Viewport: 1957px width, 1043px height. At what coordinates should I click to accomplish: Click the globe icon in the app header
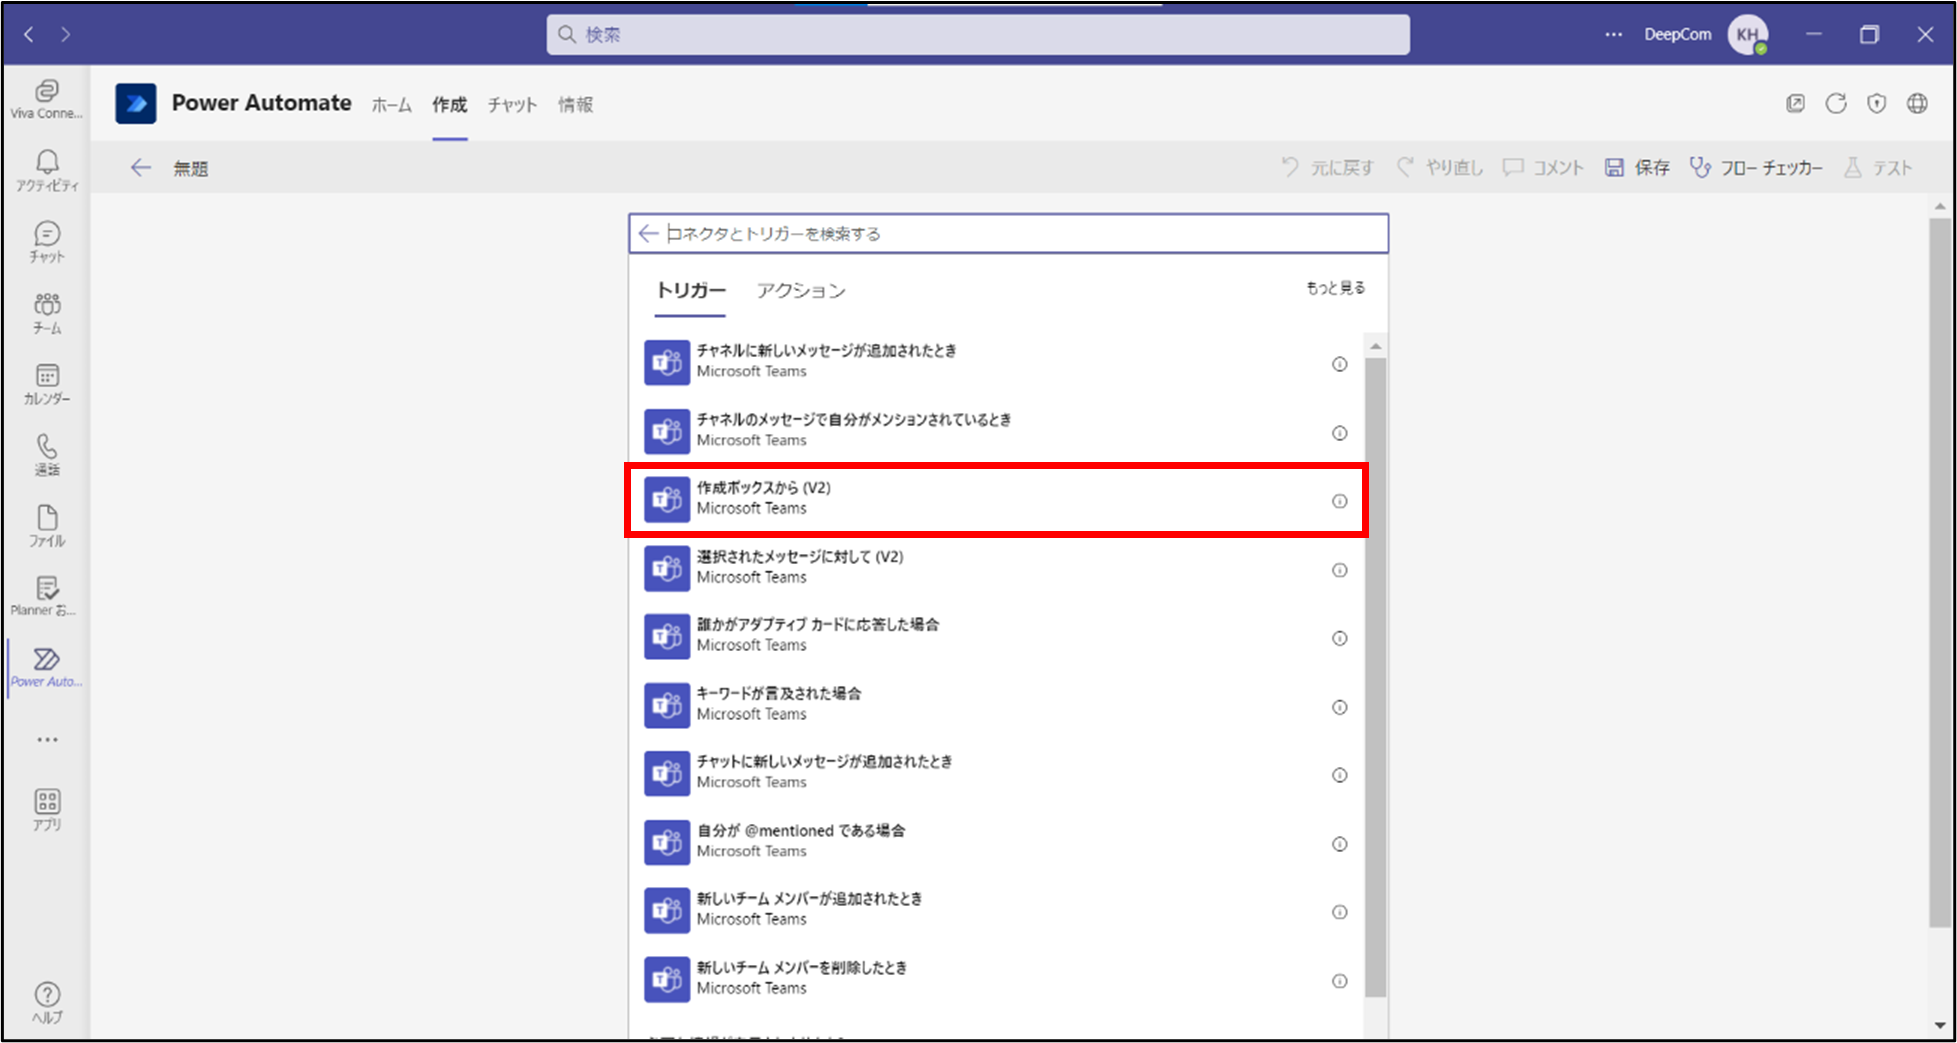1917,103
